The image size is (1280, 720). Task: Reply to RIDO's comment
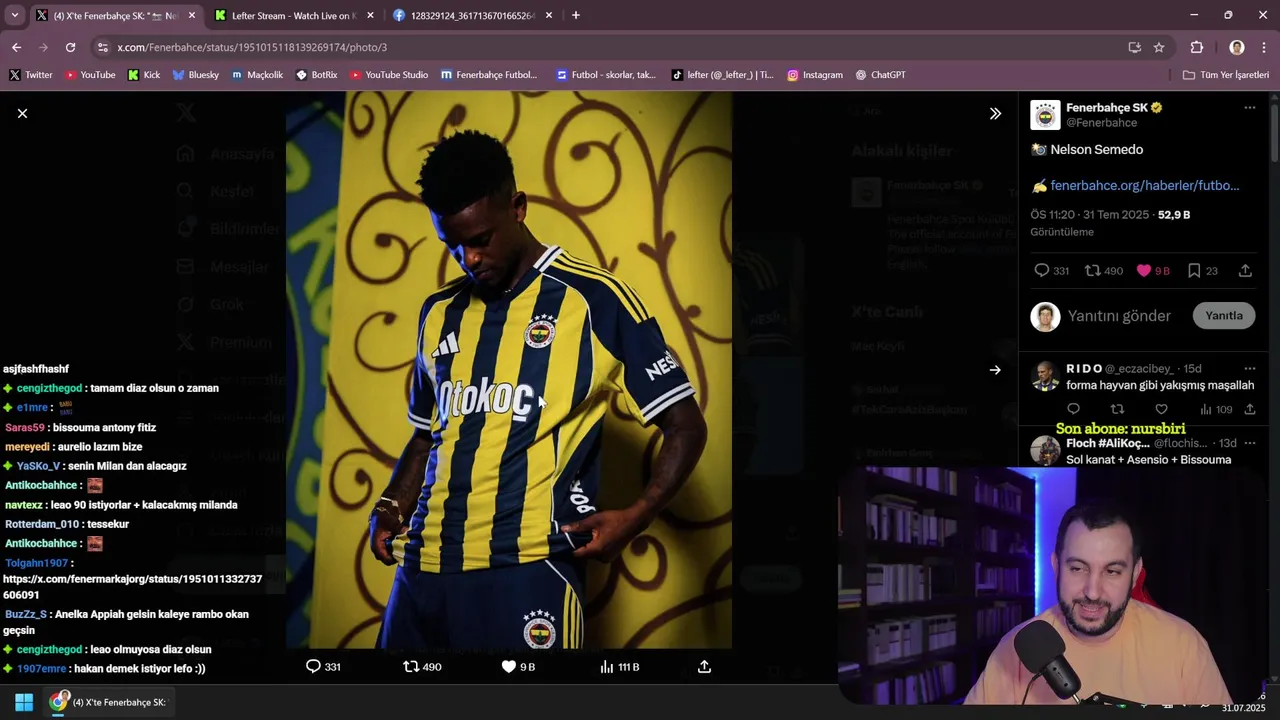tap(1073, 409)
